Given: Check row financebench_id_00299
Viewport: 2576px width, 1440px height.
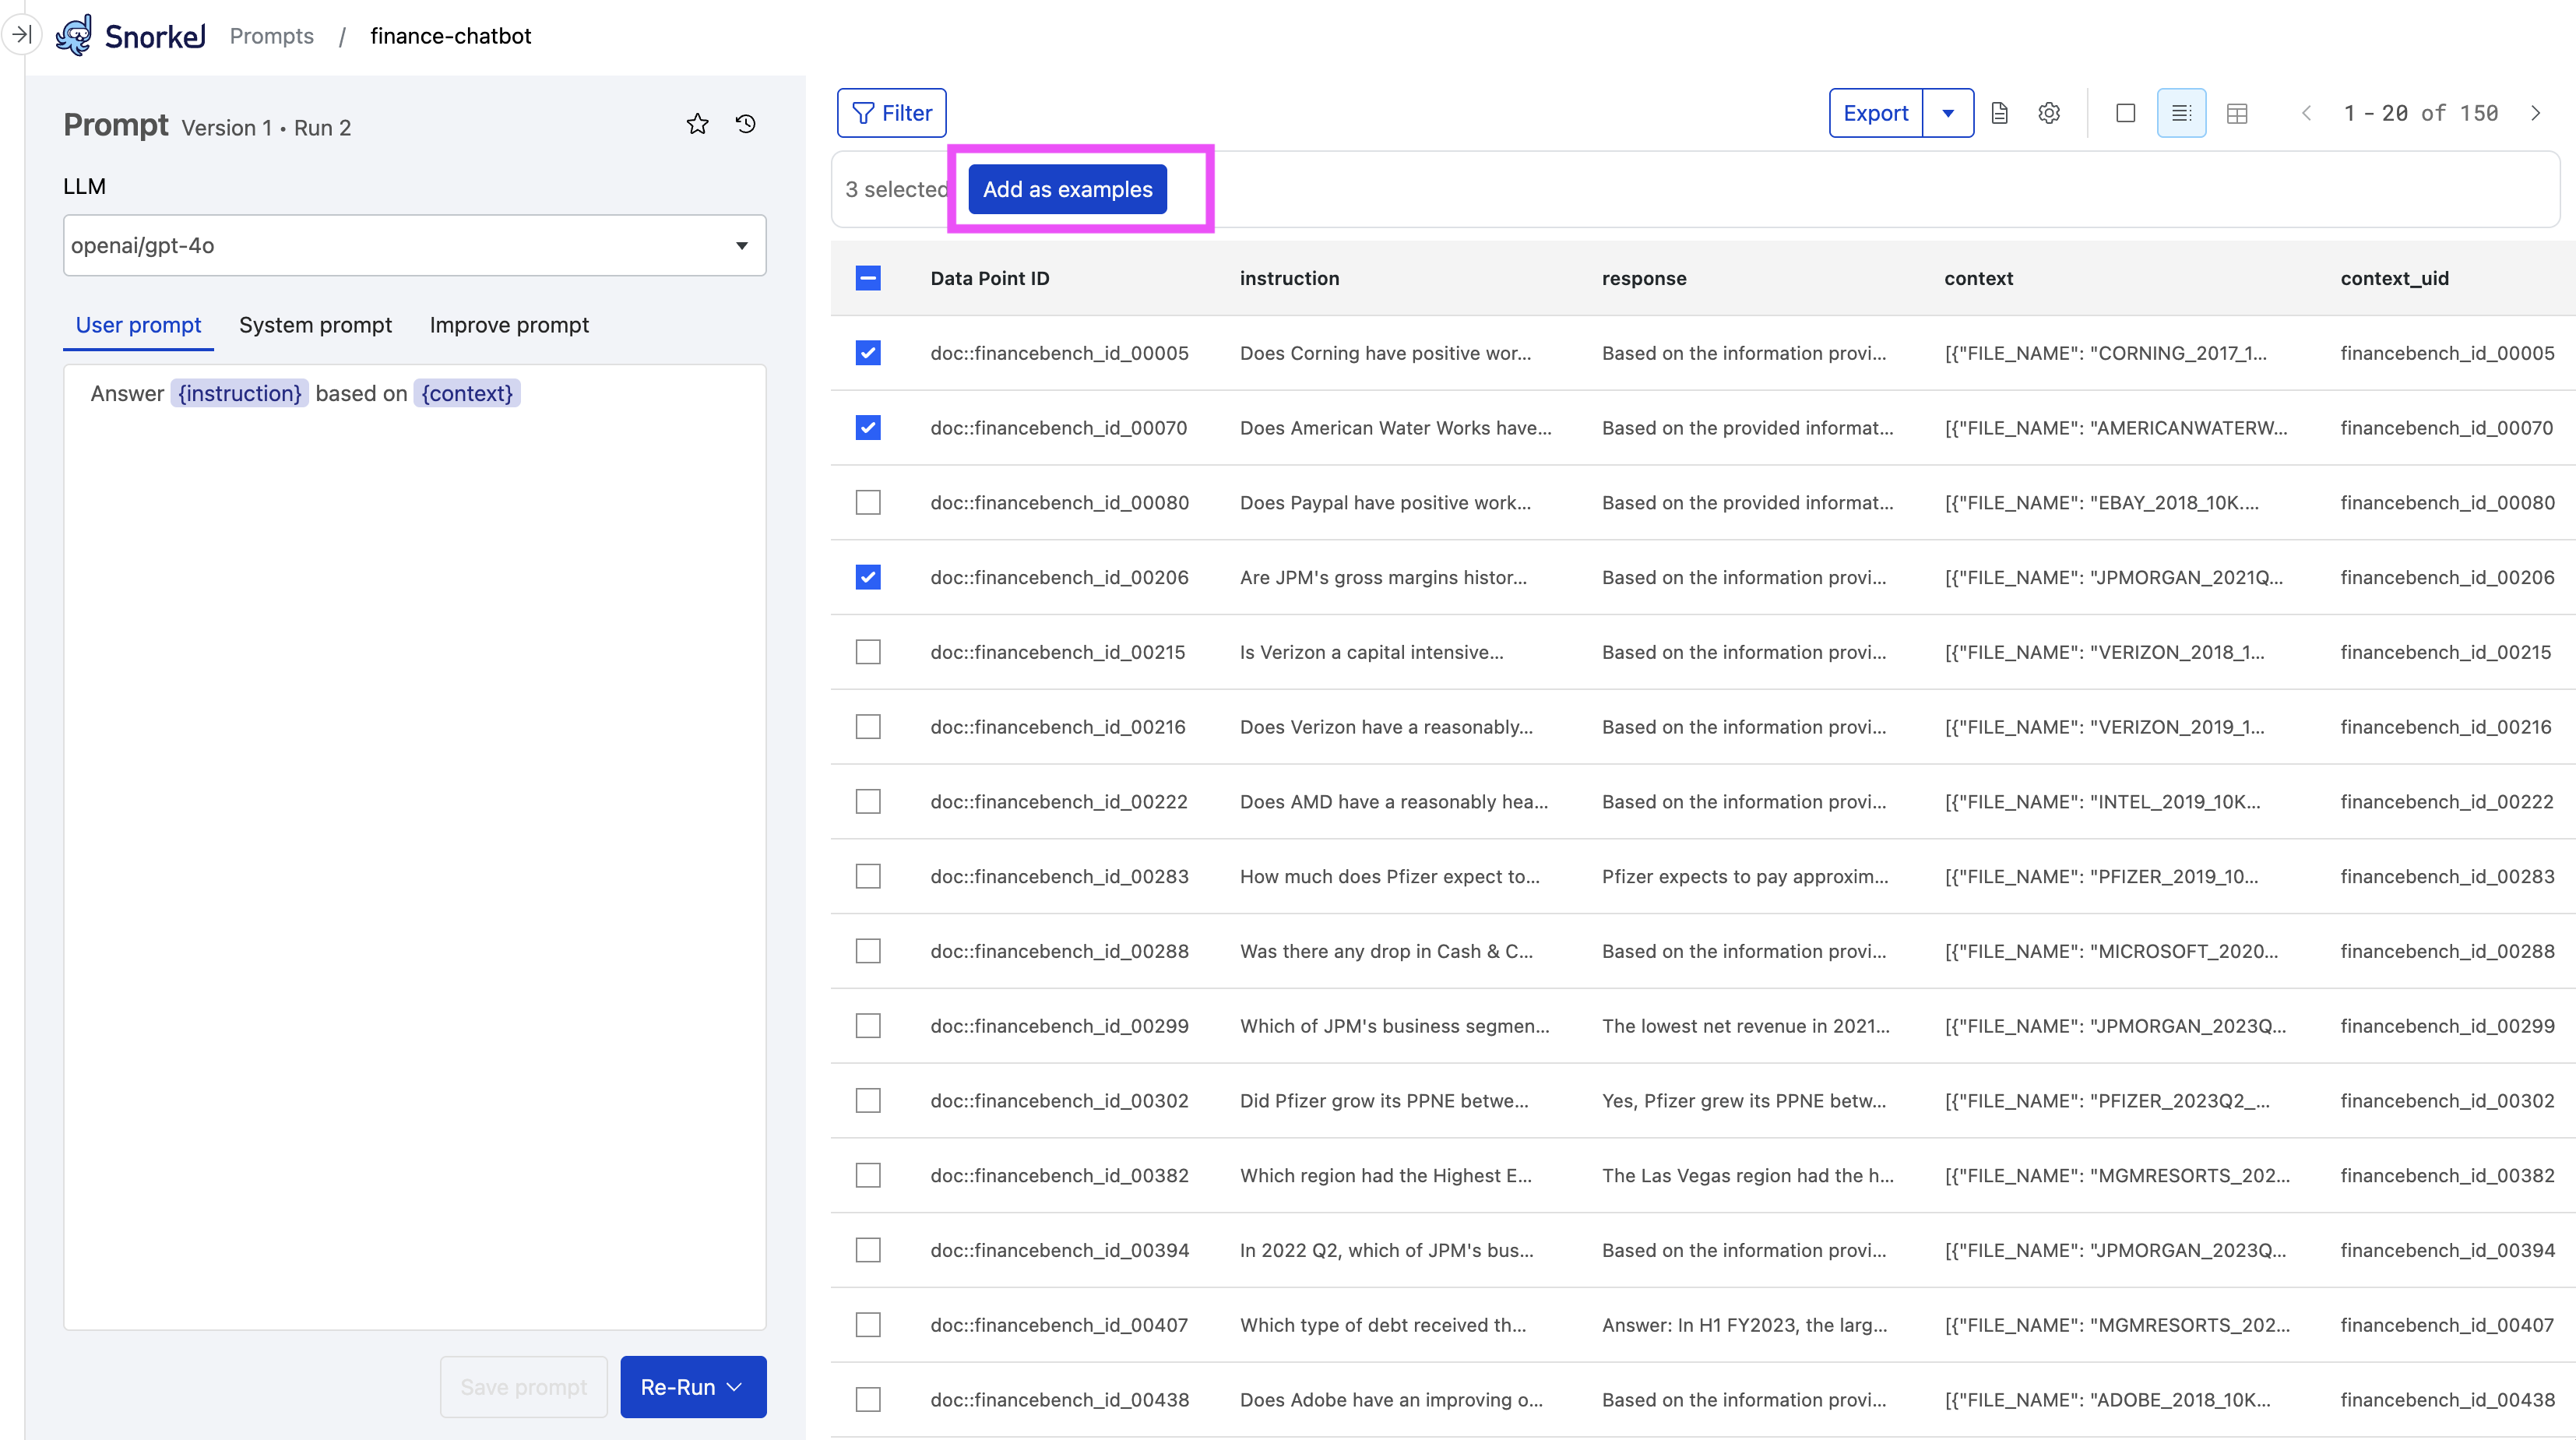Looking at the screenshot, I should (867, 1026).
